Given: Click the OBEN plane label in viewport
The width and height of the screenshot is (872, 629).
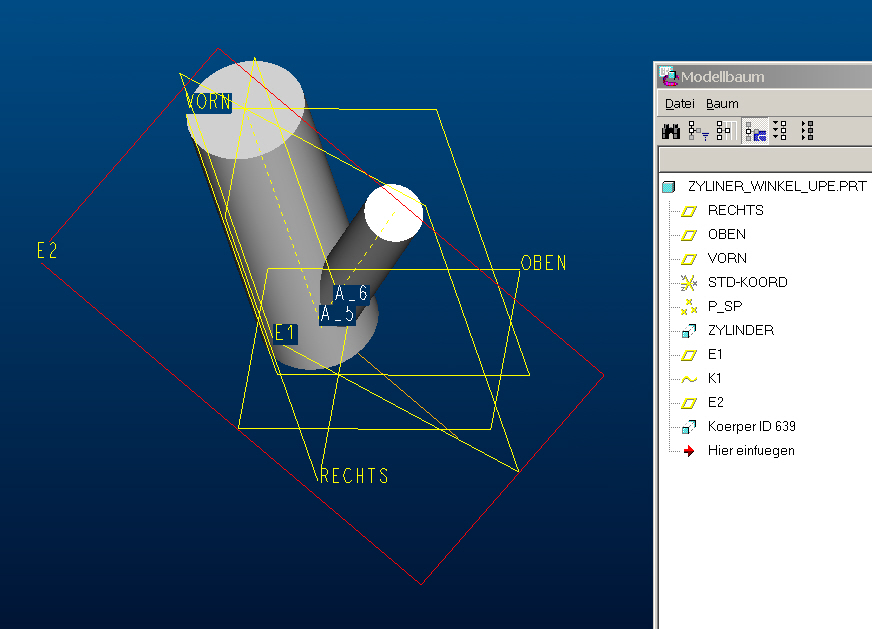Looking at the screenshot, I should [x=543, y=263].
